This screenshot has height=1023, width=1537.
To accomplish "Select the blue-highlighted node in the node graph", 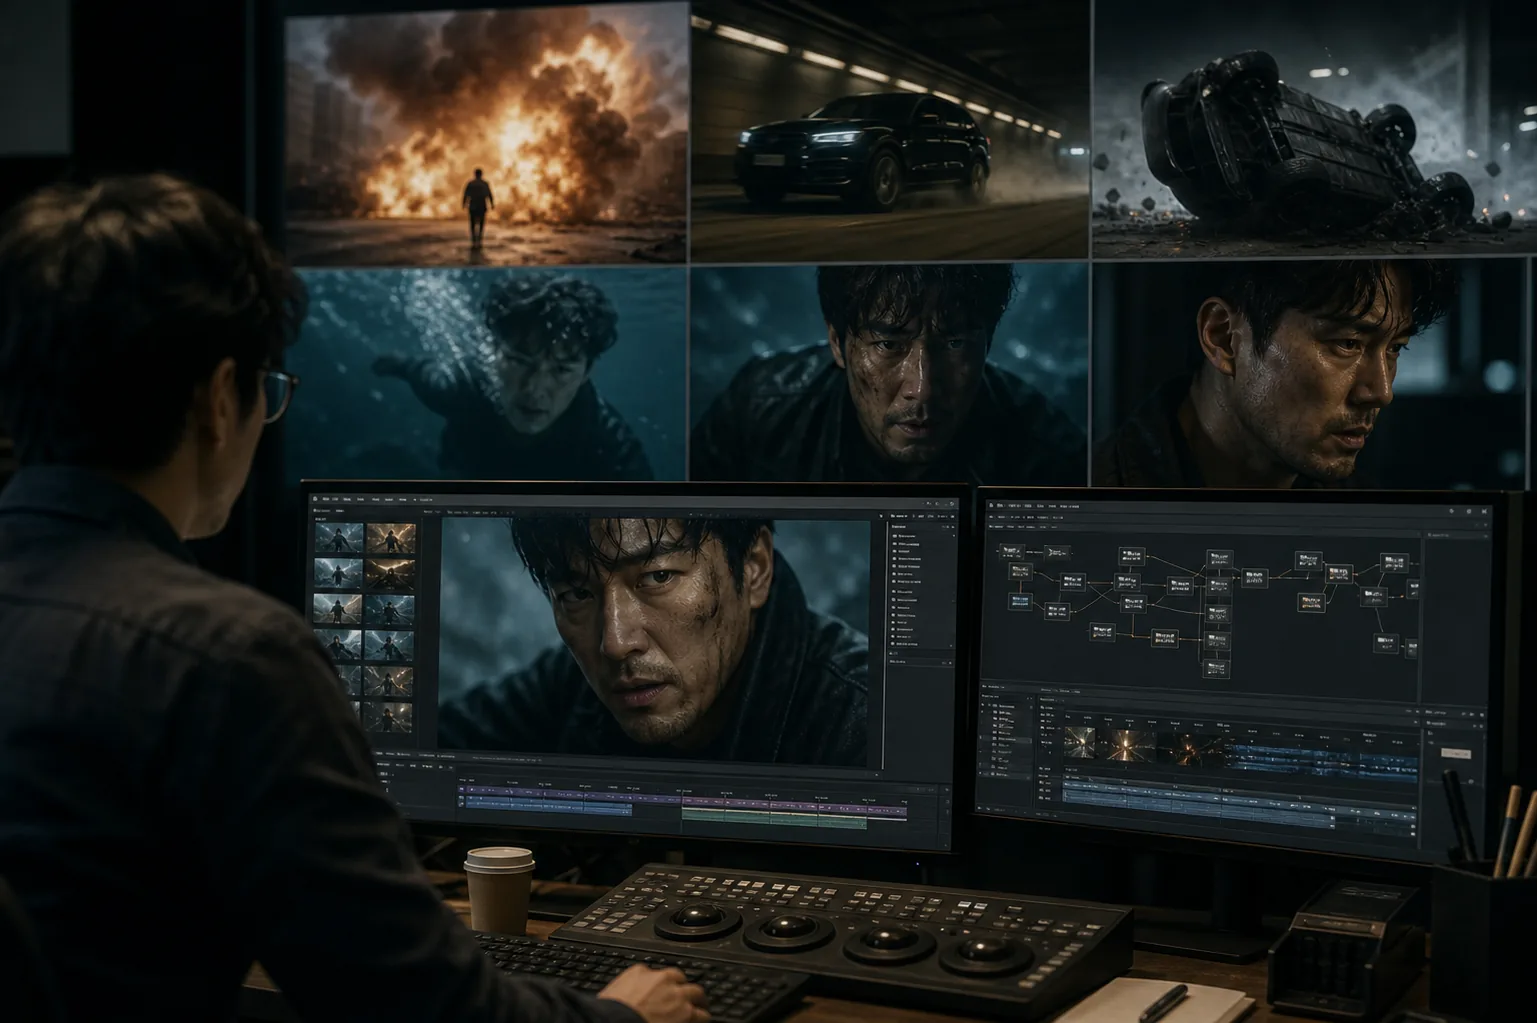I will coord(1020,602).
